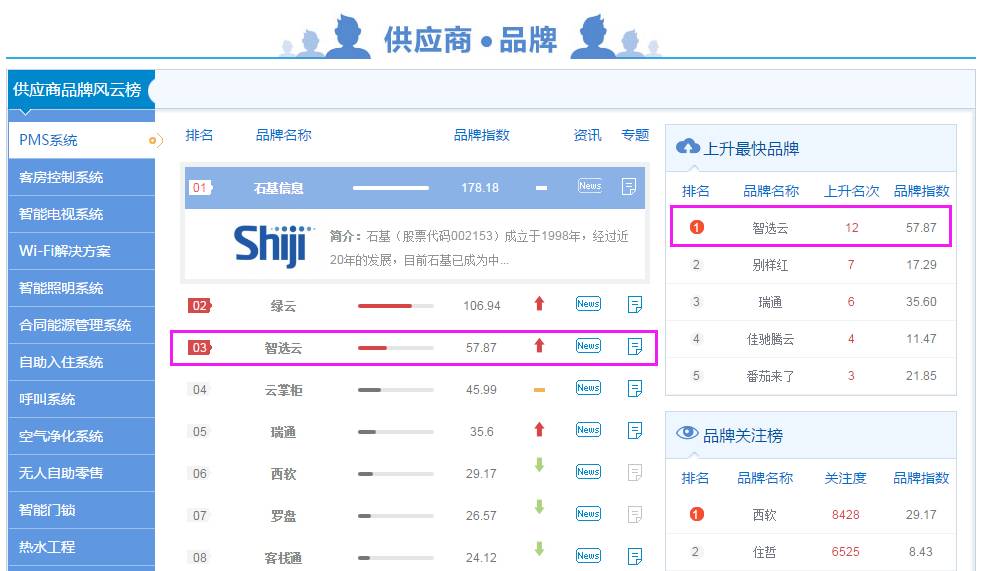Click the red up arrow in 智选云 row
Image resolution: width=987 pixels, height=571 pixels.
tap(539, 346)
